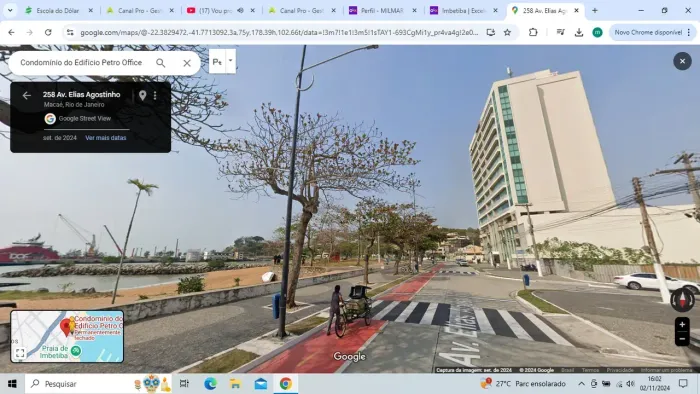Open the notifications center icon

tap(683, 384)
